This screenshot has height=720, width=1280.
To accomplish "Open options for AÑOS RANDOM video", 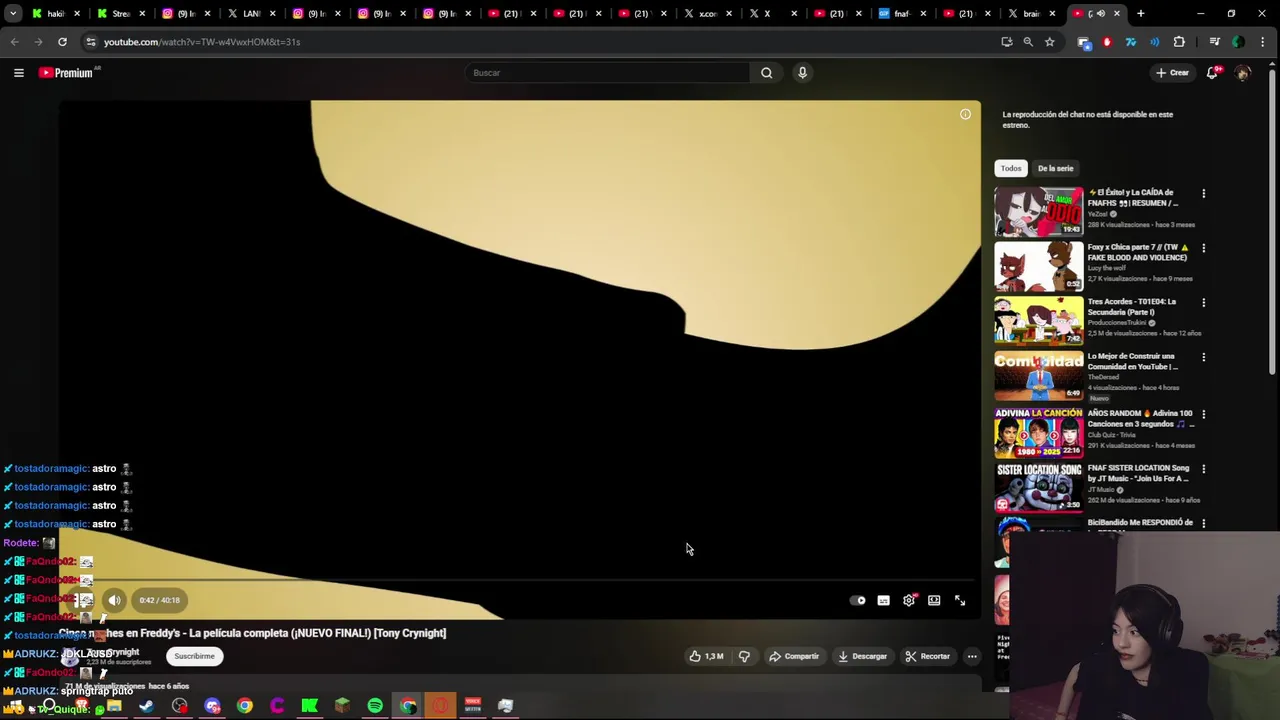I will pos(1203,414).
